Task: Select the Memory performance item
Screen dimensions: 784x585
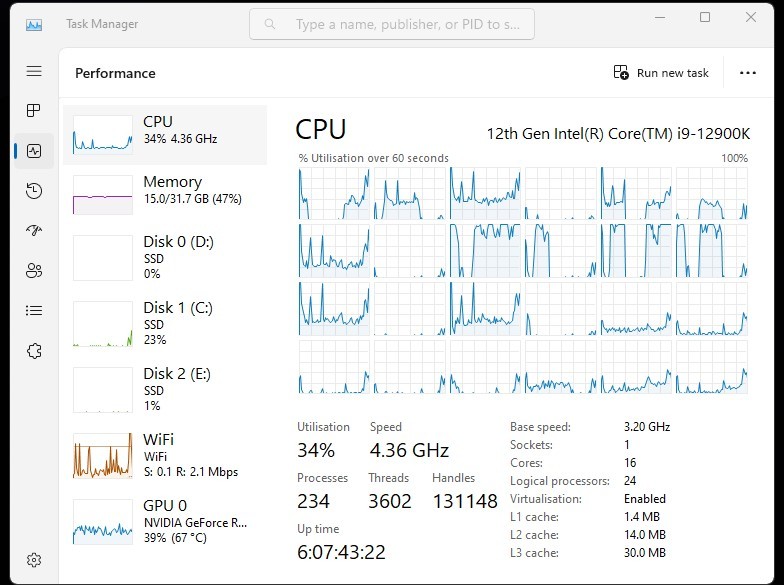Action: pyautogui.click(x=165, y=194)
